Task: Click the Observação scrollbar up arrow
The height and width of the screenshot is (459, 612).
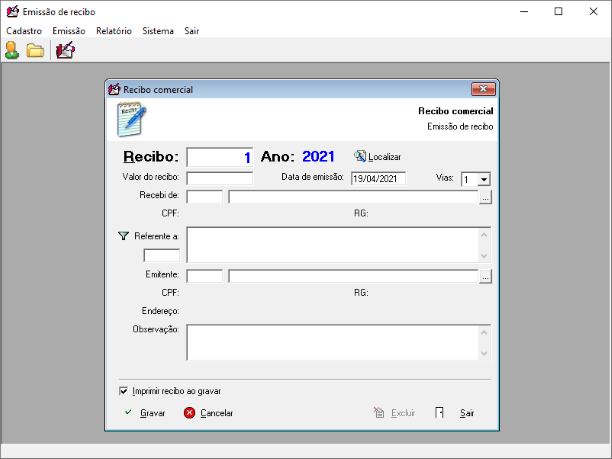Action: (484, 333)
